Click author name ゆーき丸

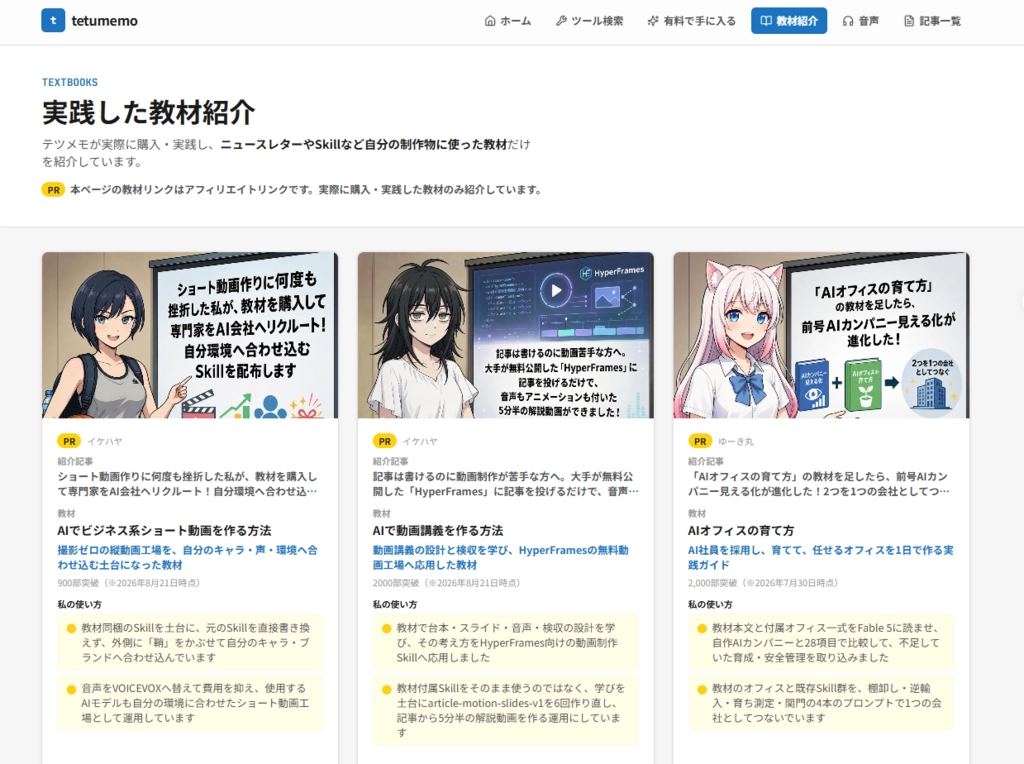[x=735, y=441]
